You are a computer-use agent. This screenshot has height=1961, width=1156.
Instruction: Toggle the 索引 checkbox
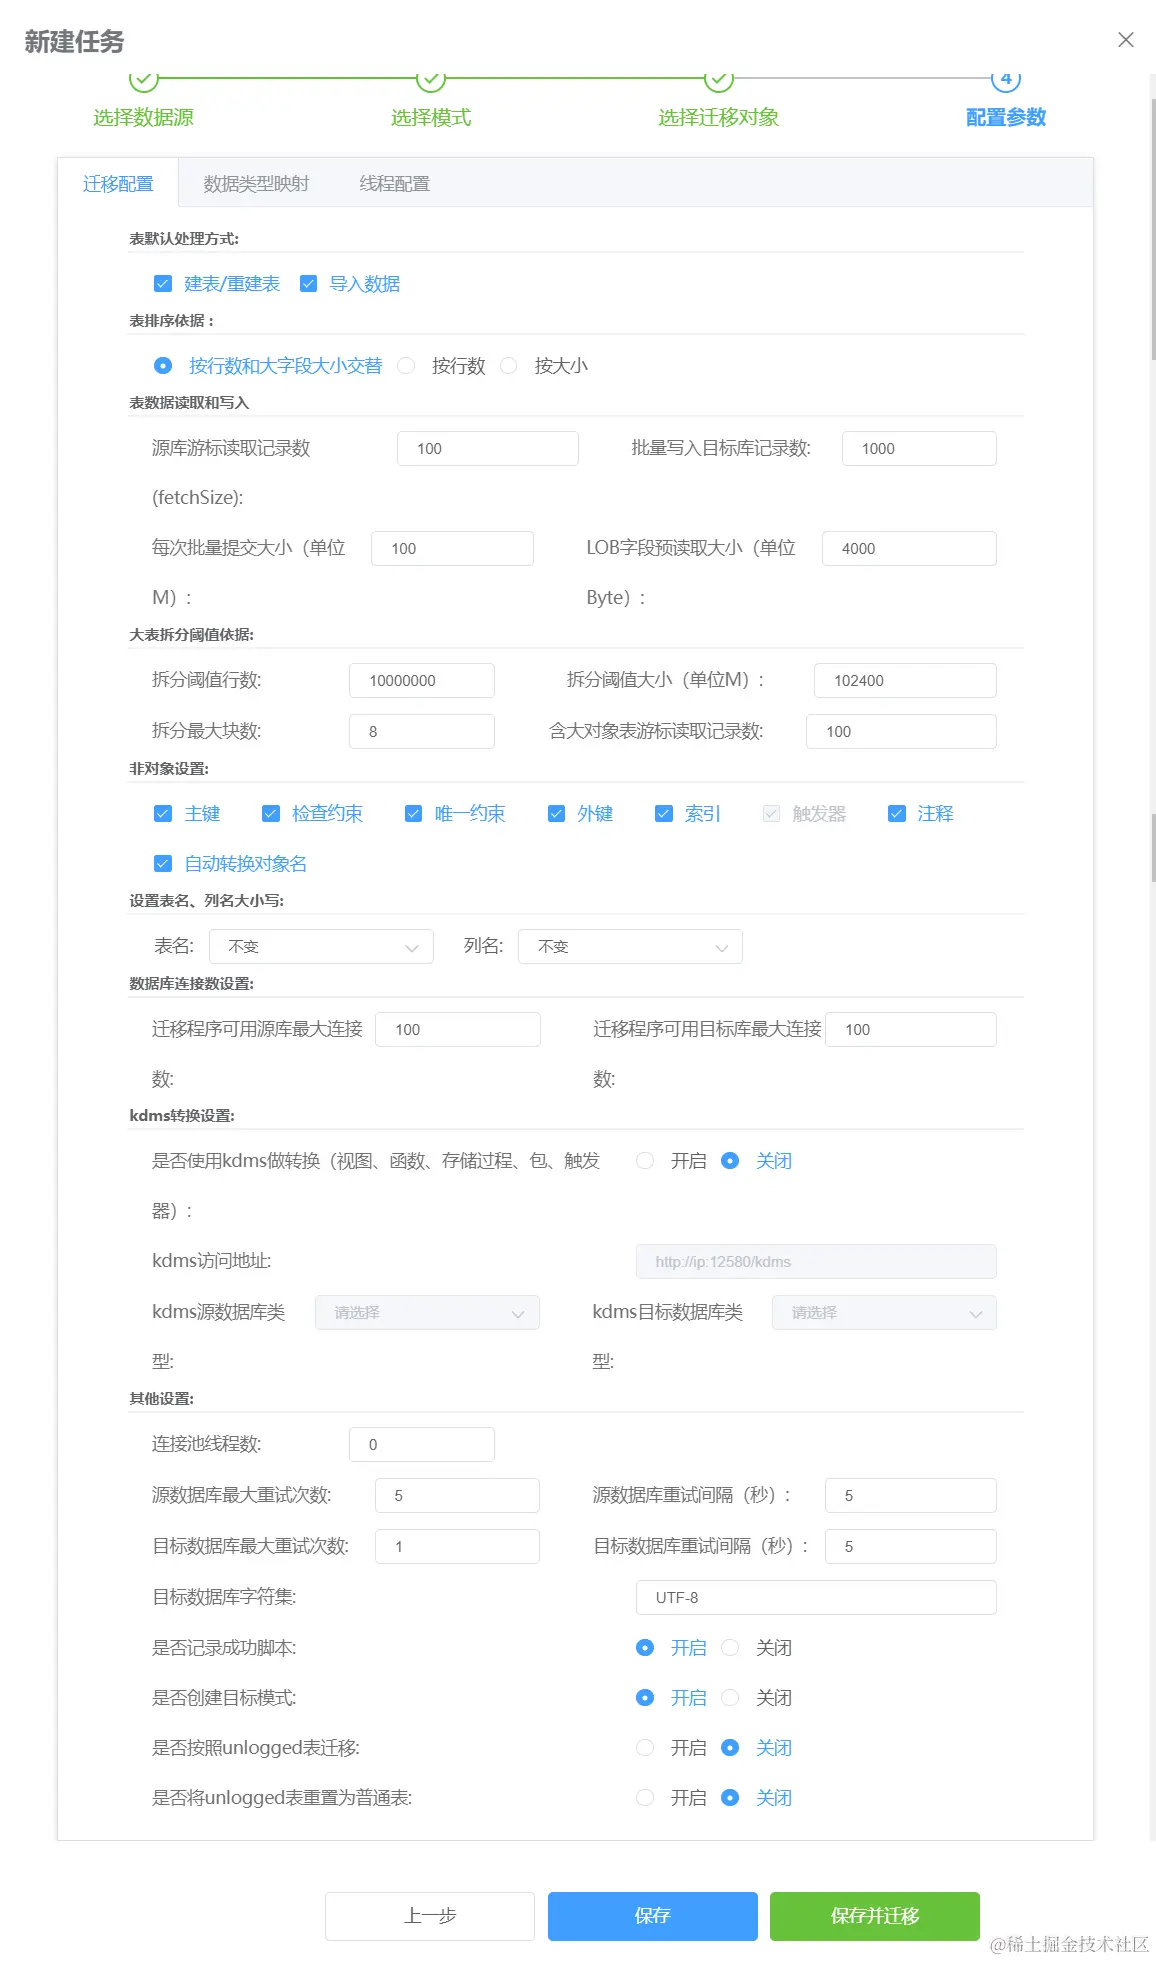tap(663, 814)
